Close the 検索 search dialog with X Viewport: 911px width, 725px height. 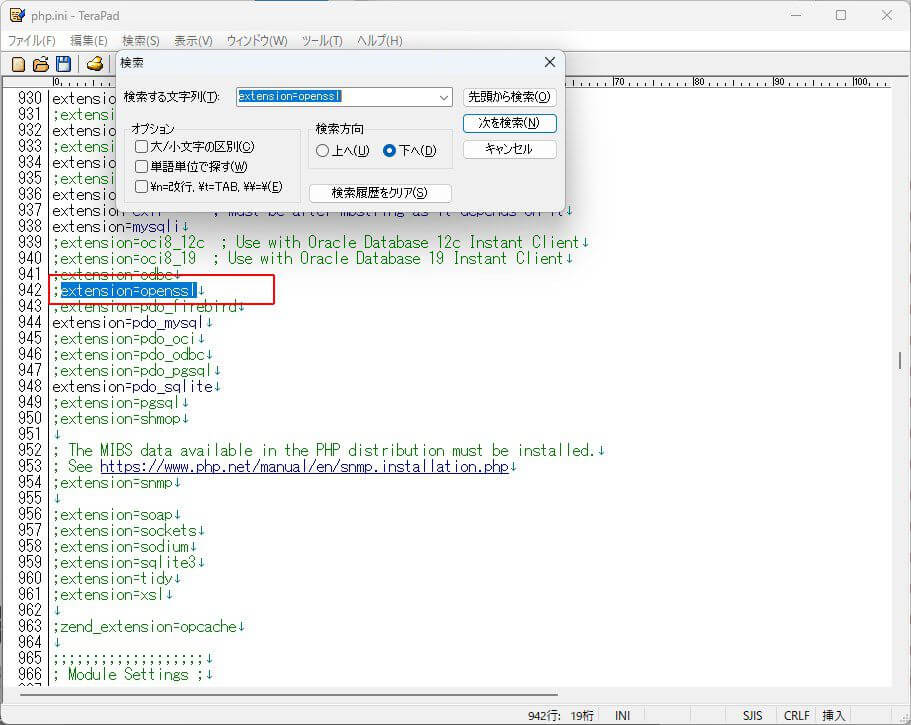coord(548,62)
